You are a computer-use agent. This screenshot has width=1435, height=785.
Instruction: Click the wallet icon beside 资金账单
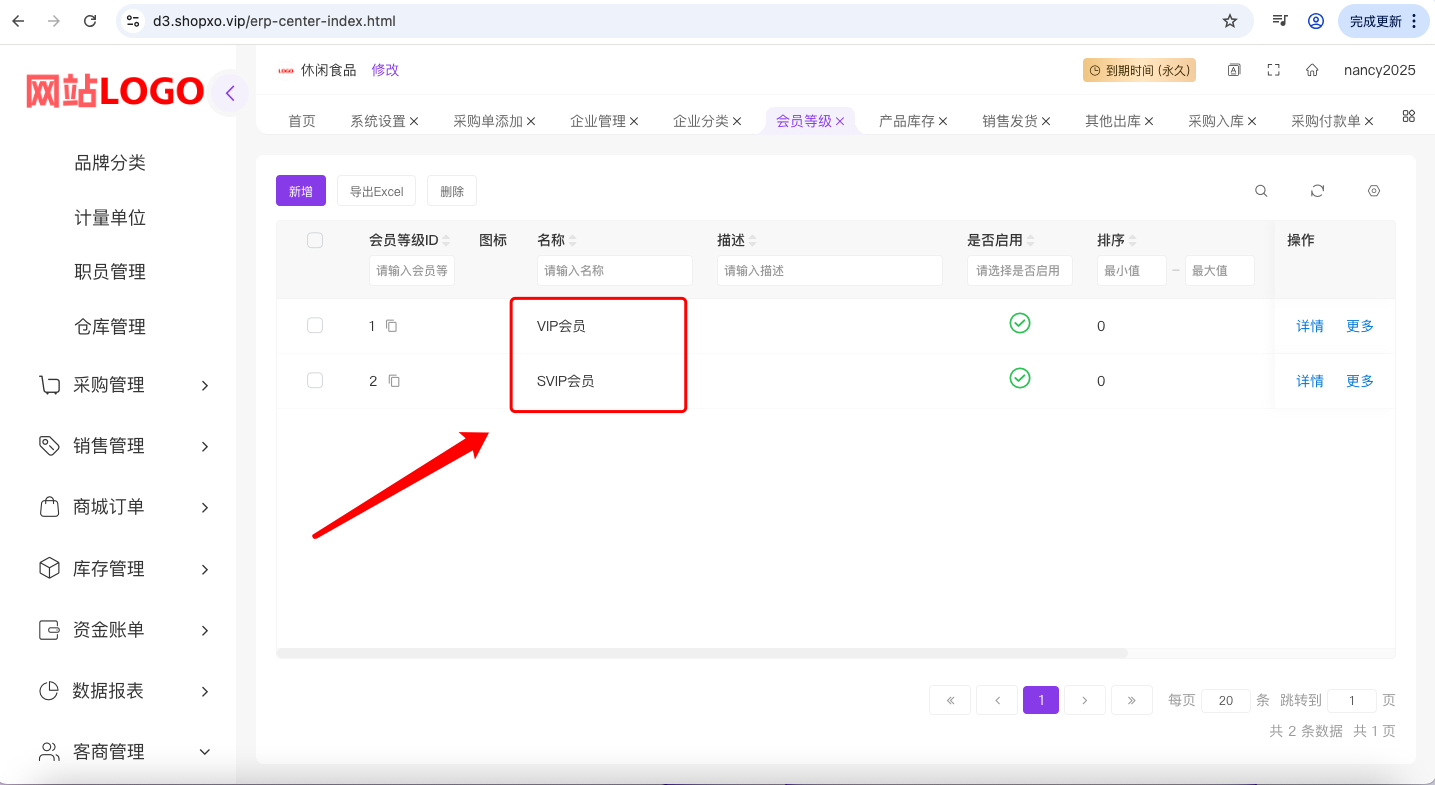click(x=49, y=630)
